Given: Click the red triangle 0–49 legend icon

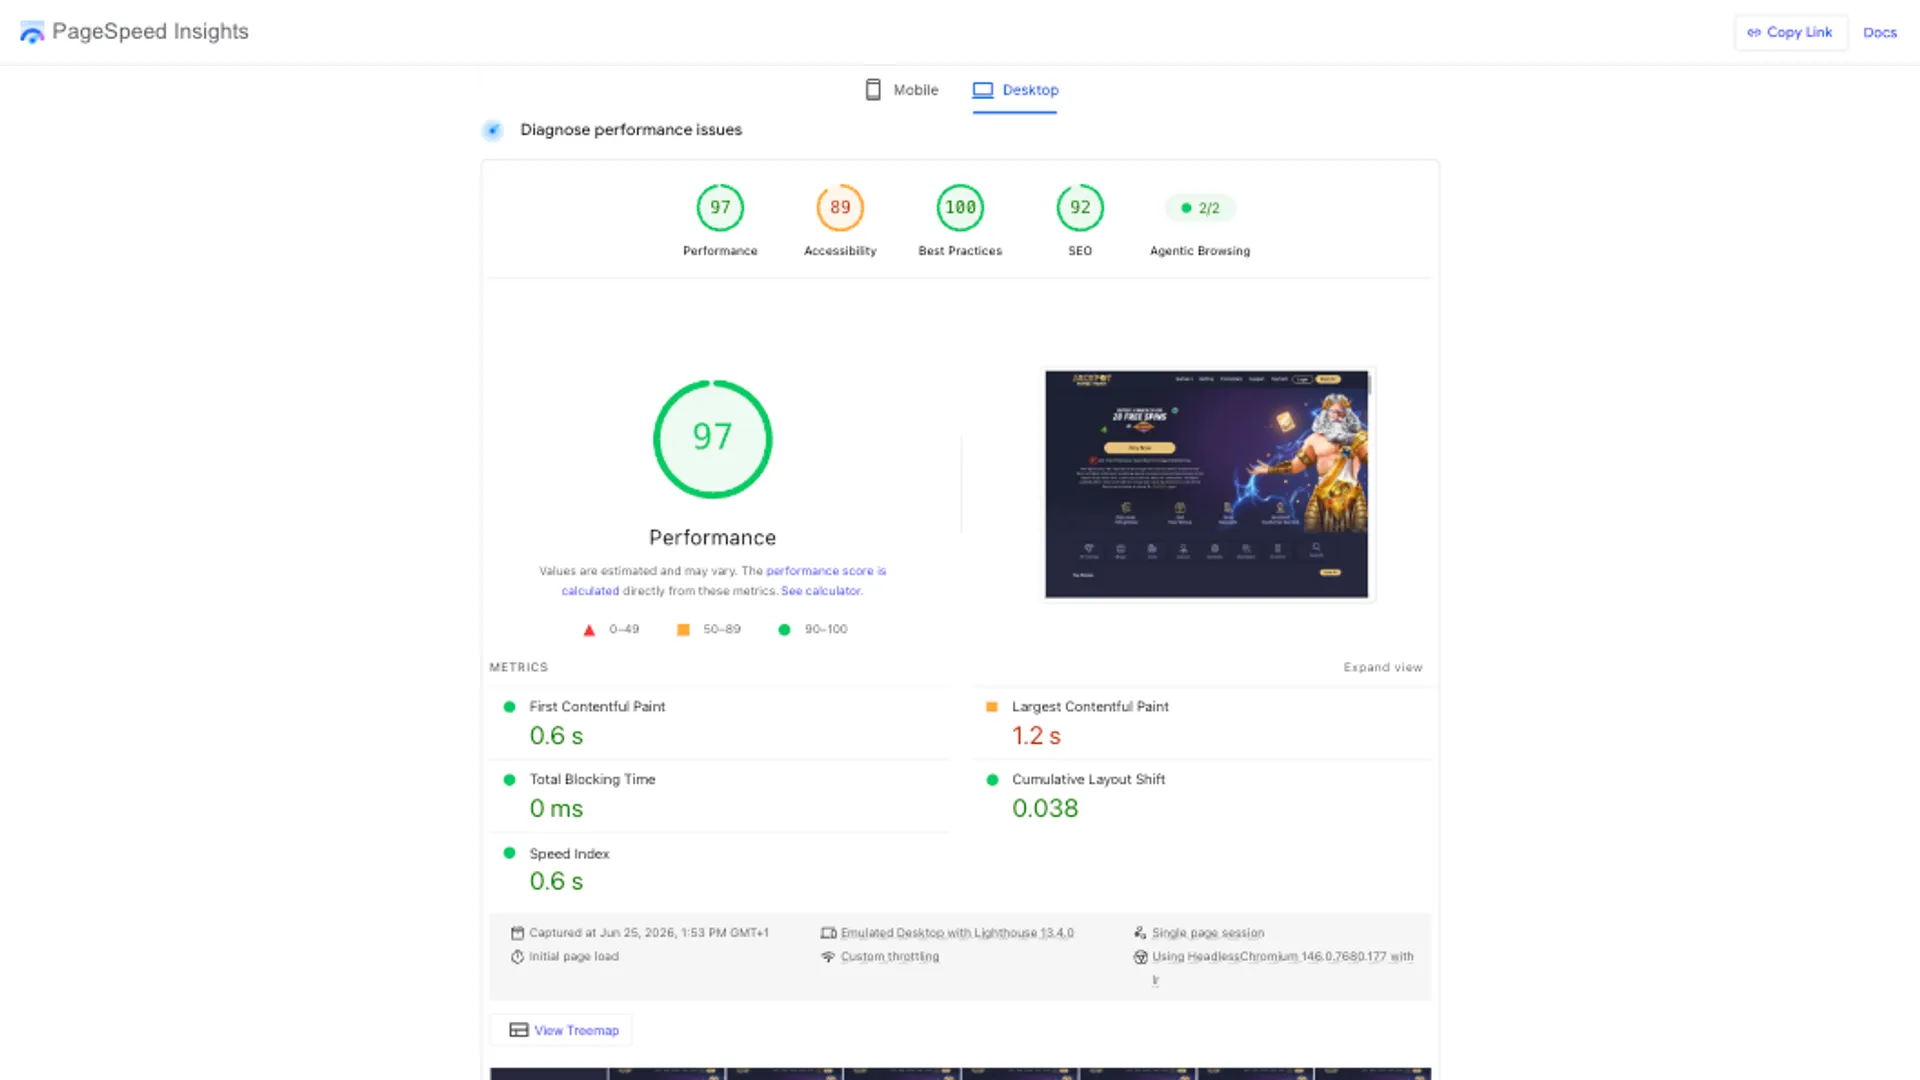Looking at the screenshot, I should tap(589, 630).
